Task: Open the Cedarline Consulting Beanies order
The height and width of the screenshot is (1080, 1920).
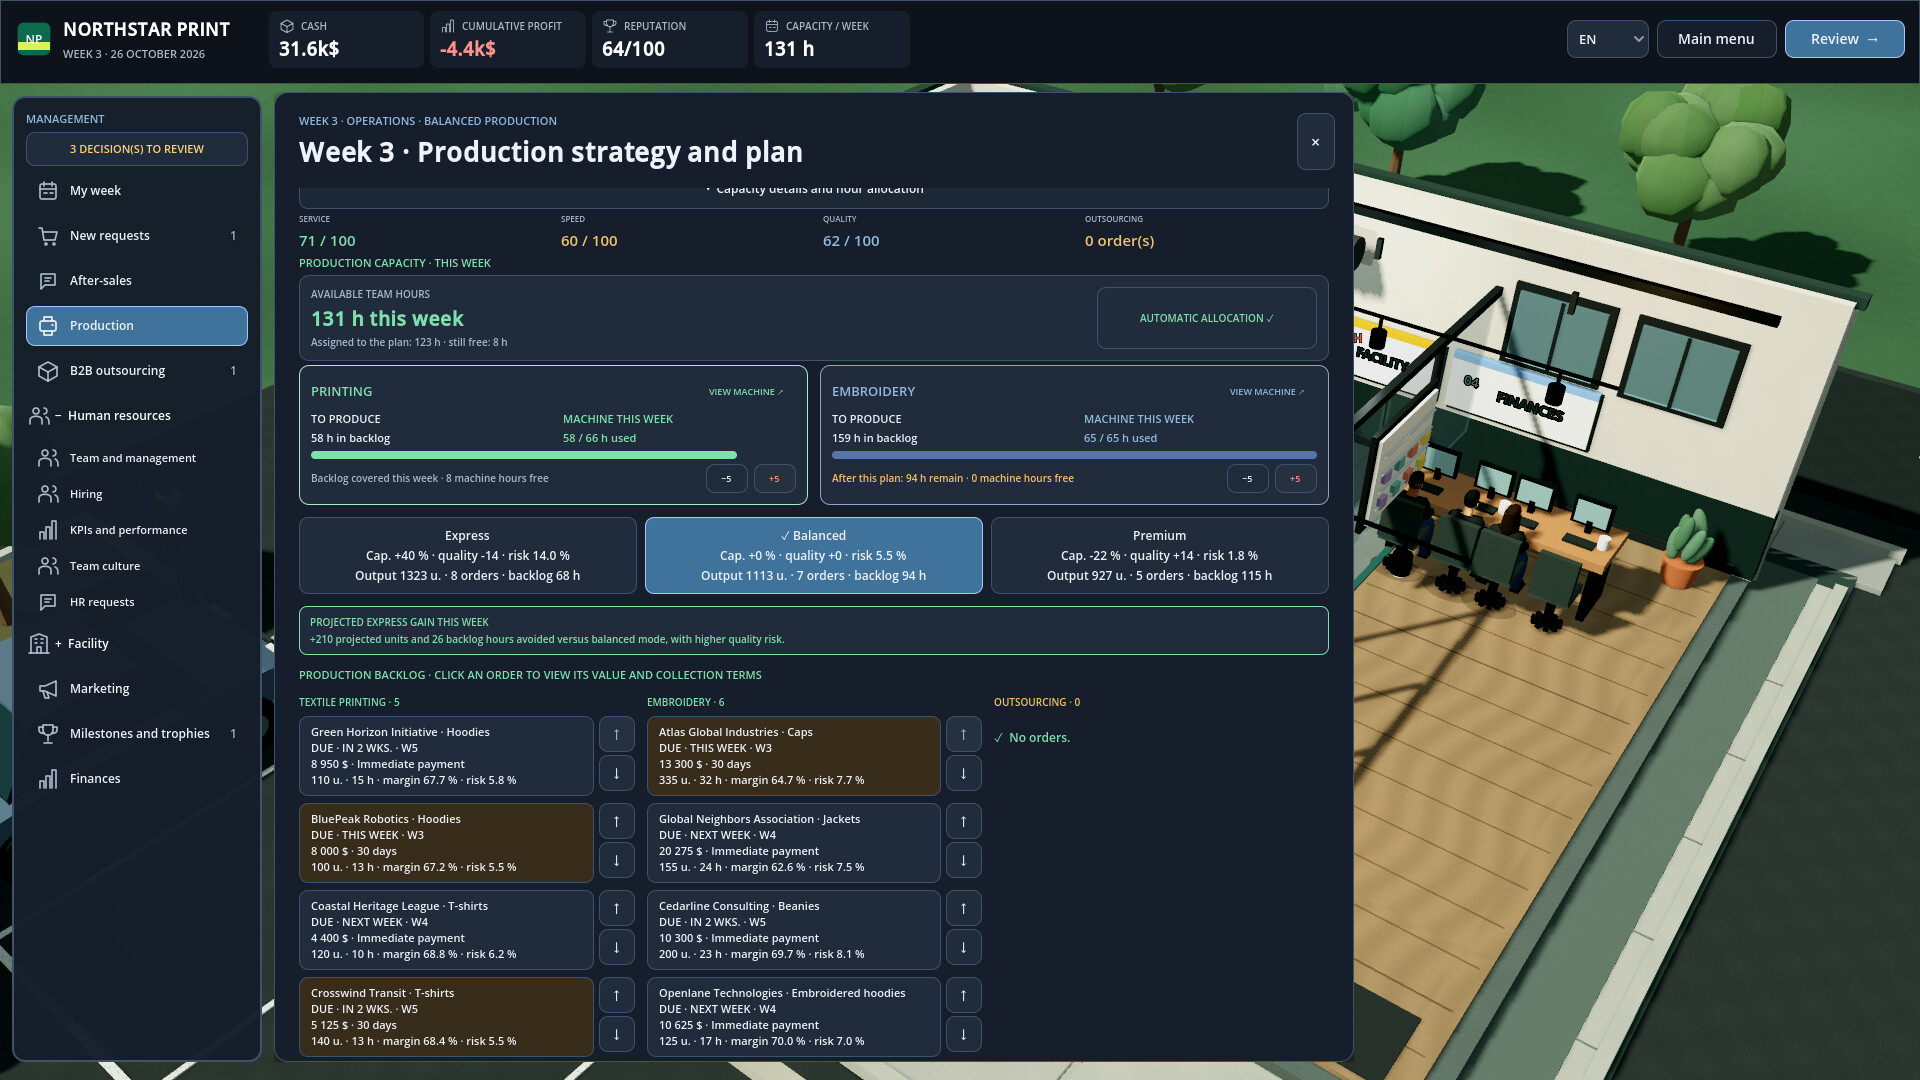Action: point(793,930)
